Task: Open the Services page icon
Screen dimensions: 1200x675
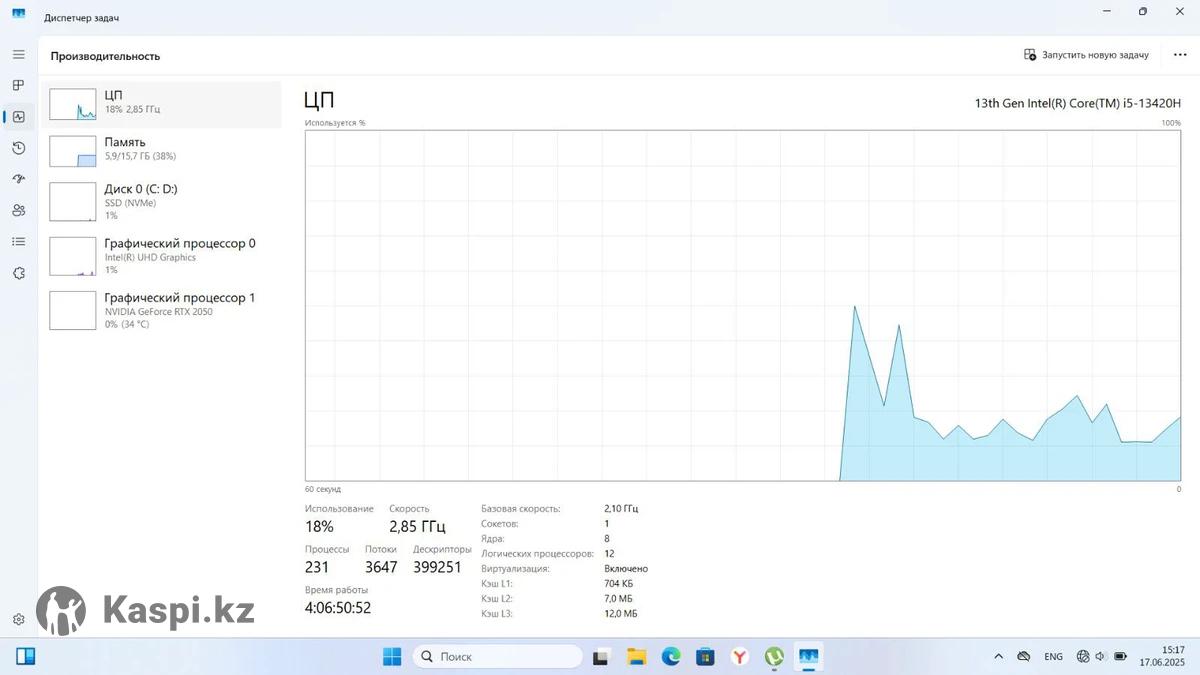Action: (x=18, y=273)
